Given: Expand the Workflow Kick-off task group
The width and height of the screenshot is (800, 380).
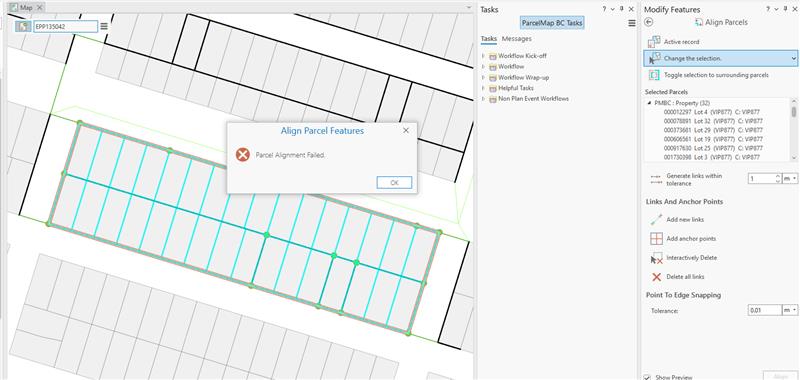Looking at the screenshot, I should (x=484, y=56).
